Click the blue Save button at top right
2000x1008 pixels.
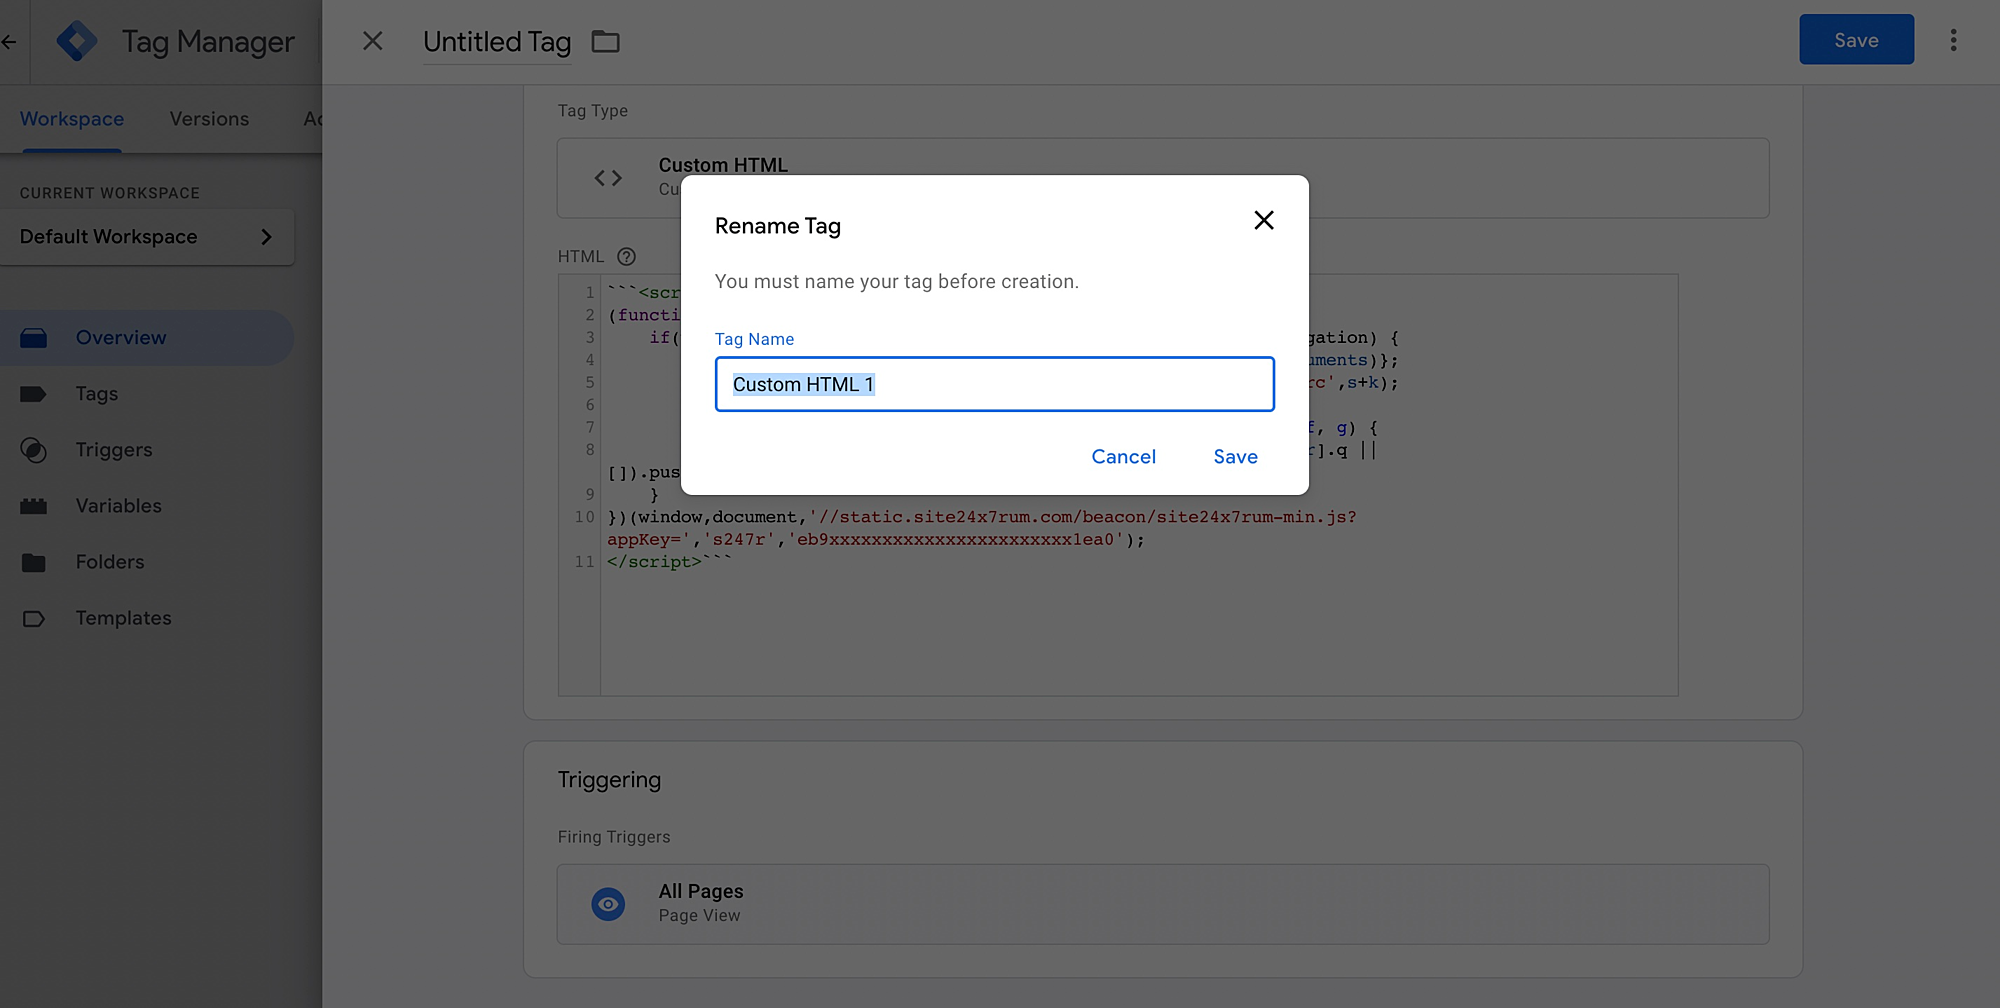pos(1856,40)
